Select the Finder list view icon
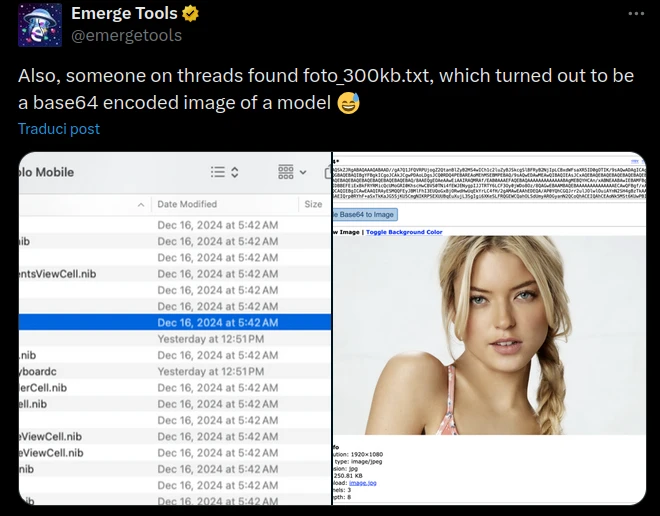 (218, 172)
